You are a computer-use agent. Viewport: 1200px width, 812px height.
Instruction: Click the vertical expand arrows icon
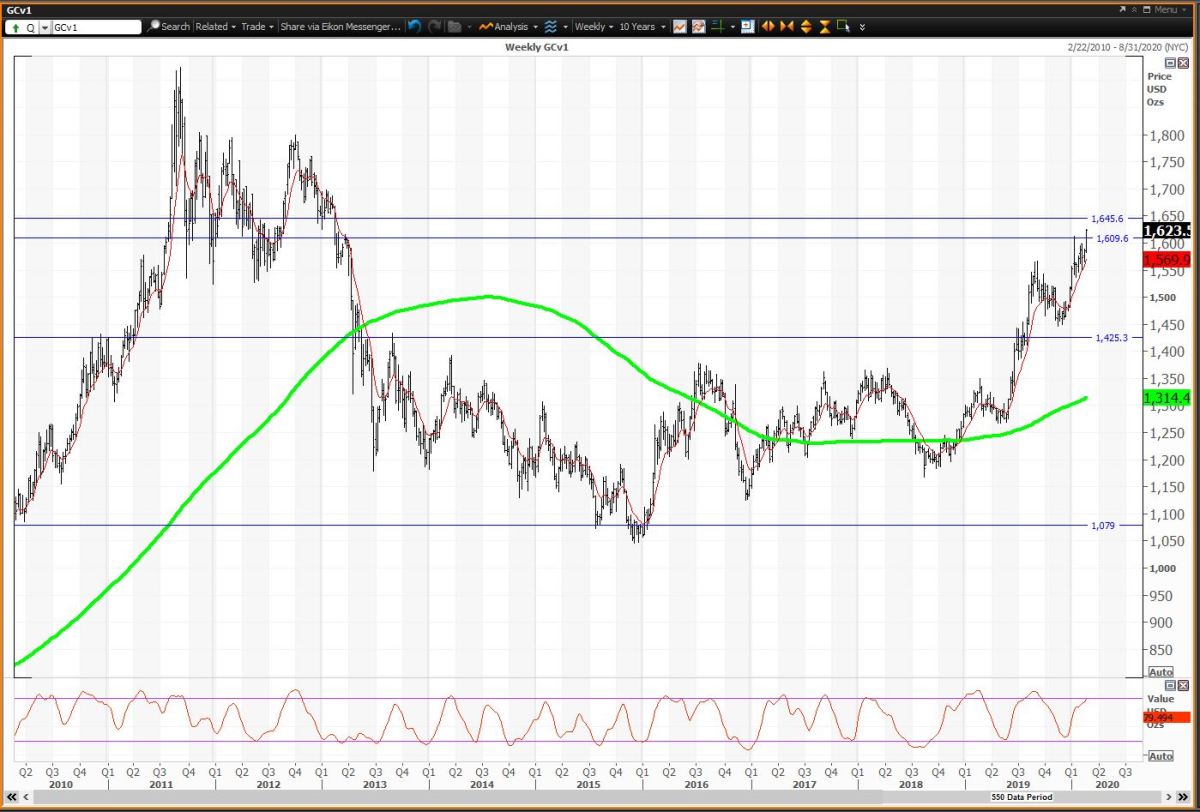[x=806, y=27]
